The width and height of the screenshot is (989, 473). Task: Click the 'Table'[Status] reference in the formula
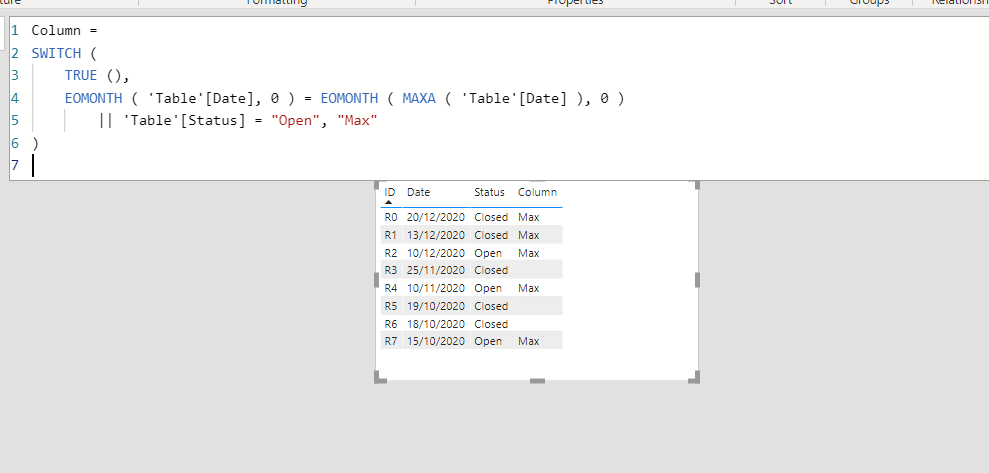point(184,120)
